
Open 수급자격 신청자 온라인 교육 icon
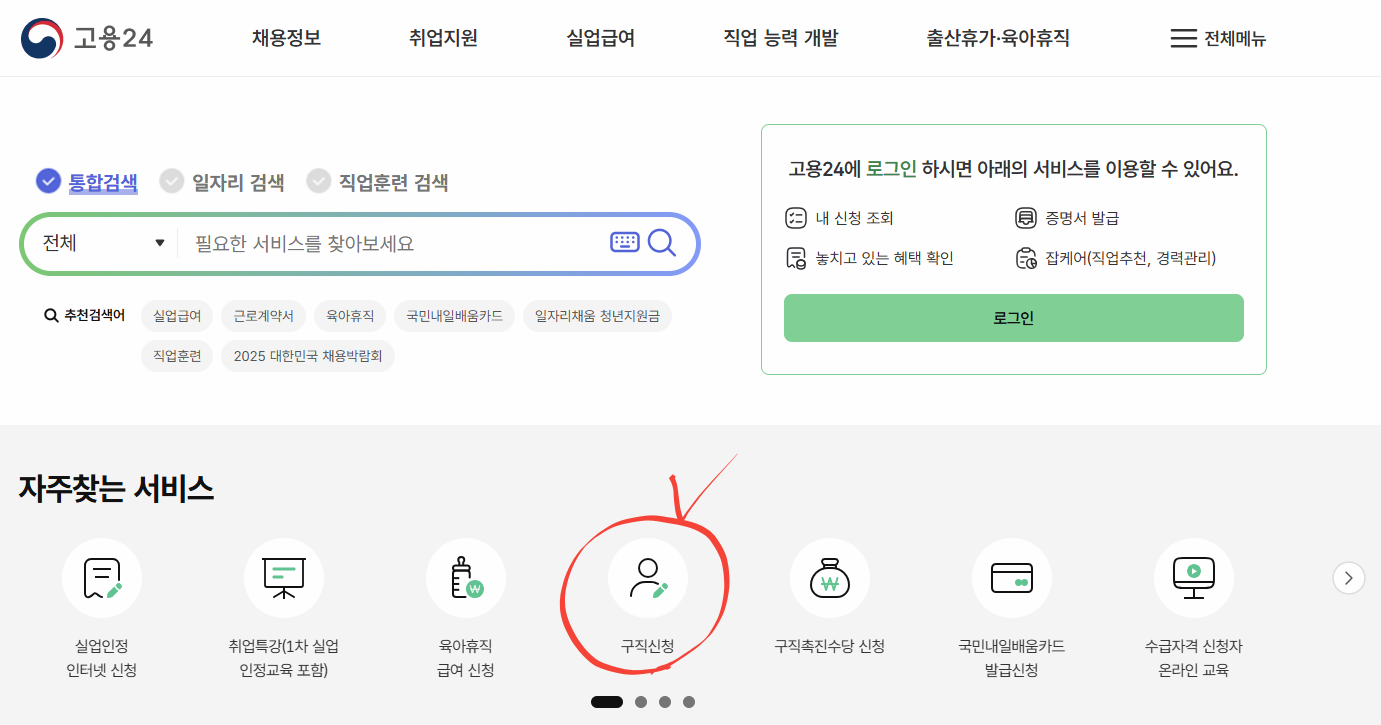click(1194, 578)
